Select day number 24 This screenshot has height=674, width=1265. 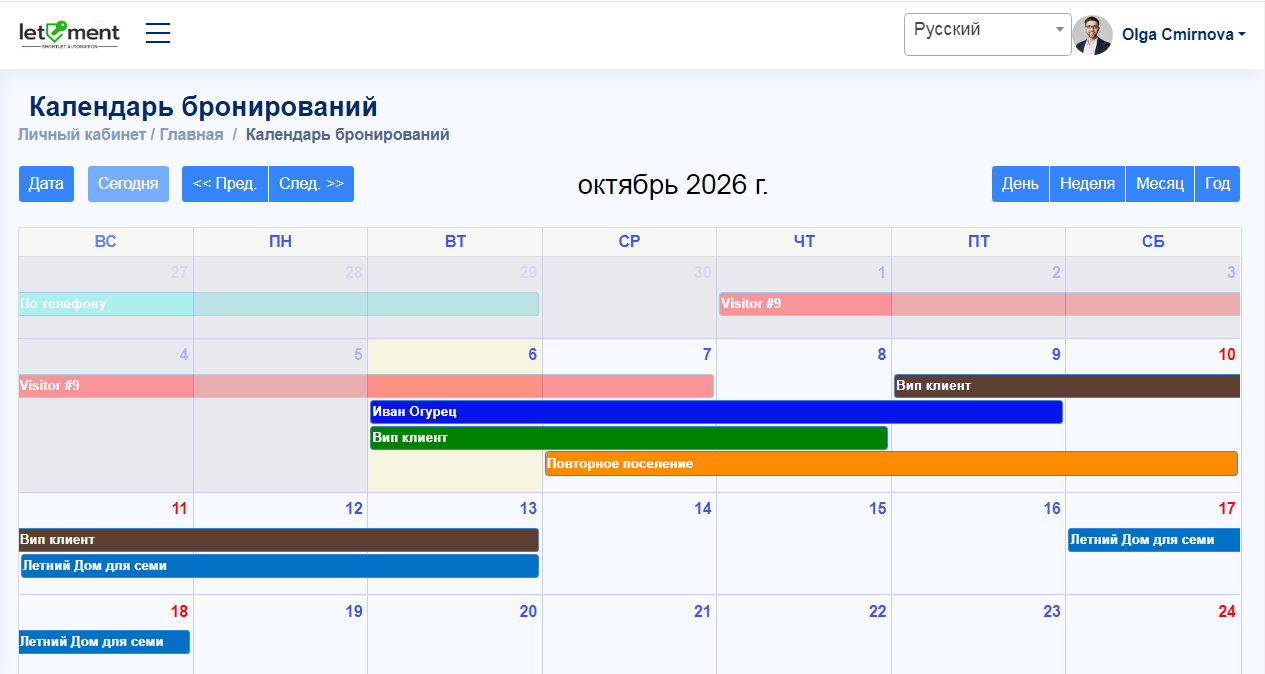(1227, 612)
